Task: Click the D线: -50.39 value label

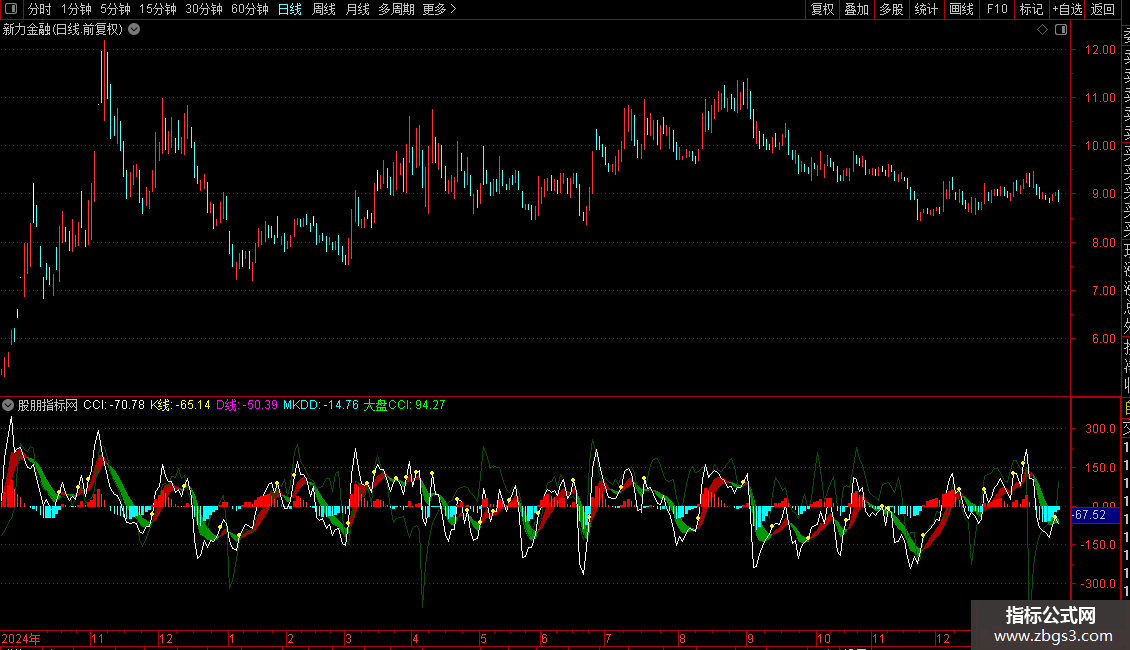Action: [246, 405]
